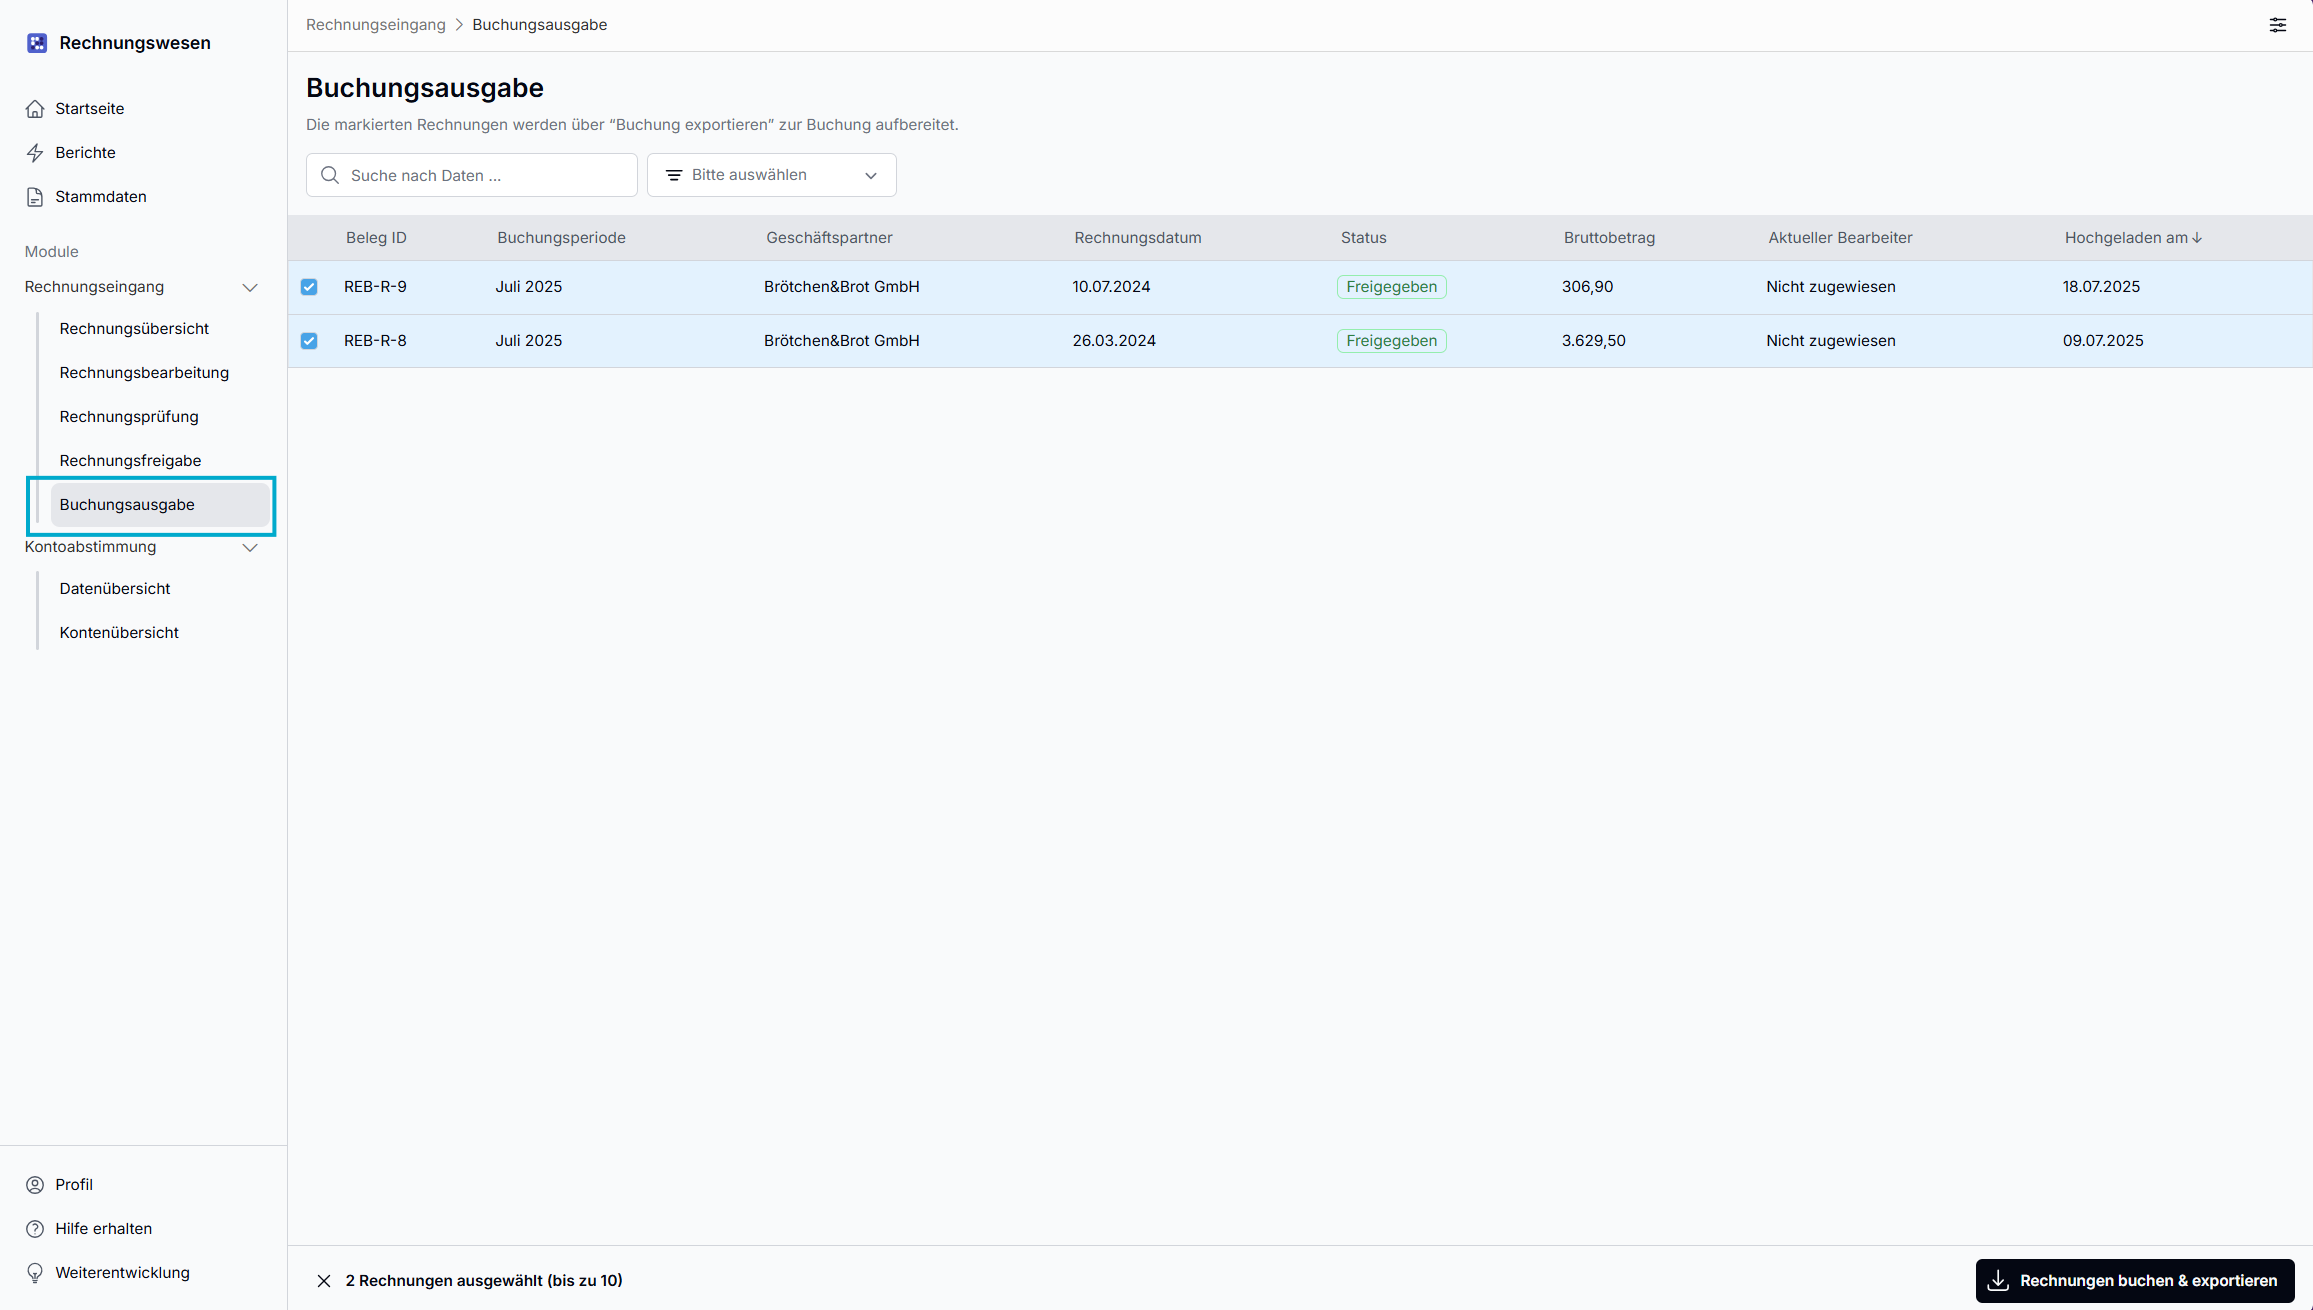Uncheck the REB-R-8 invoice checkbox
Screen dimensions: 2313x1310
pyautogui.click(x=309, y=341)
